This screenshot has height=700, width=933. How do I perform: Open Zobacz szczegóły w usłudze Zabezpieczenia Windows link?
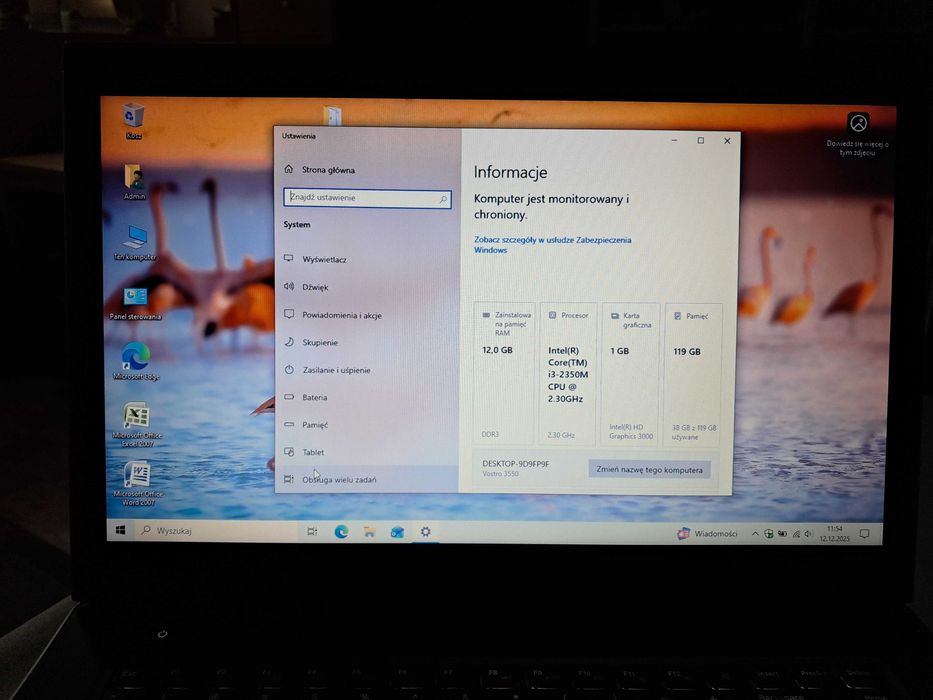pos(552,245)
